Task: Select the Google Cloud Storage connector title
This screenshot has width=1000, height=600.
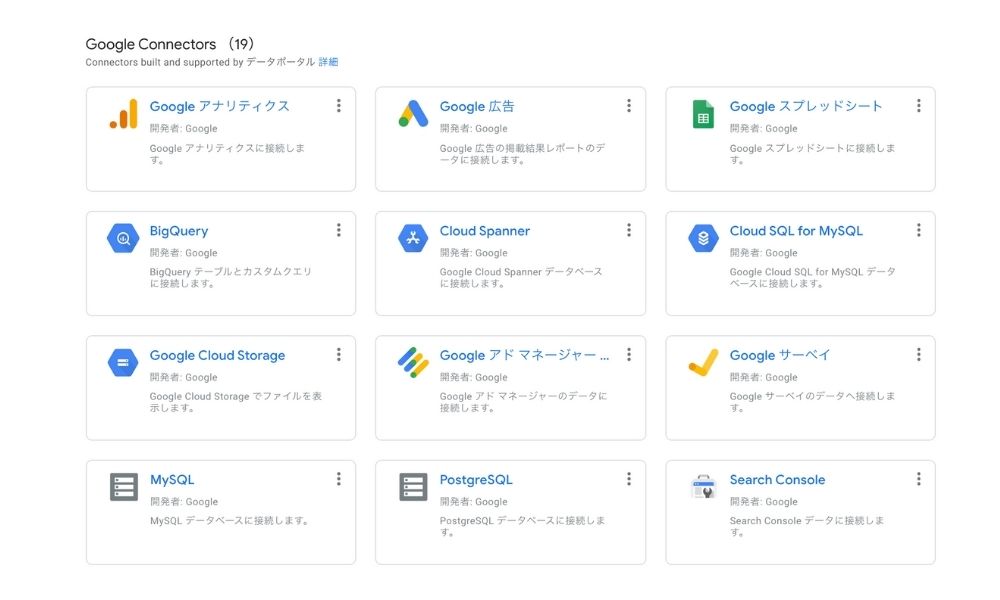Action: 217,355
